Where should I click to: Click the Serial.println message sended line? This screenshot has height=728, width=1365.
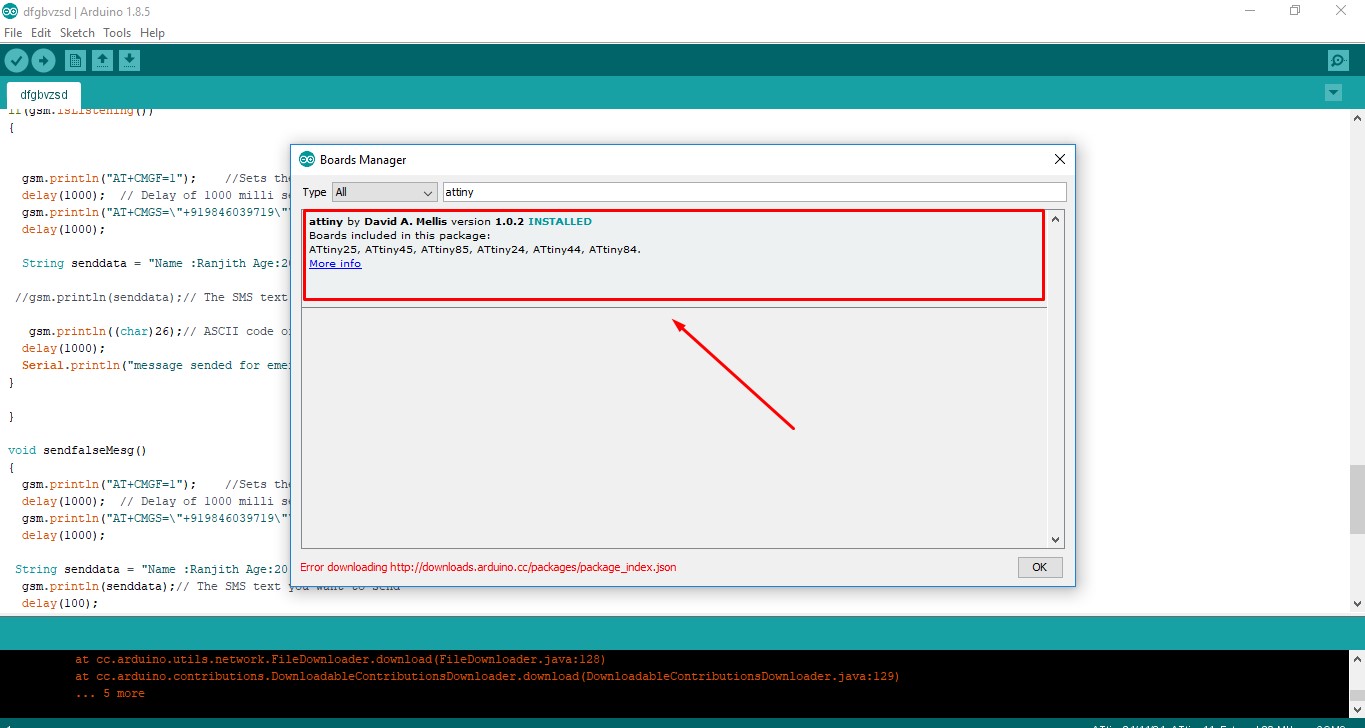click(x=156, y=365)
